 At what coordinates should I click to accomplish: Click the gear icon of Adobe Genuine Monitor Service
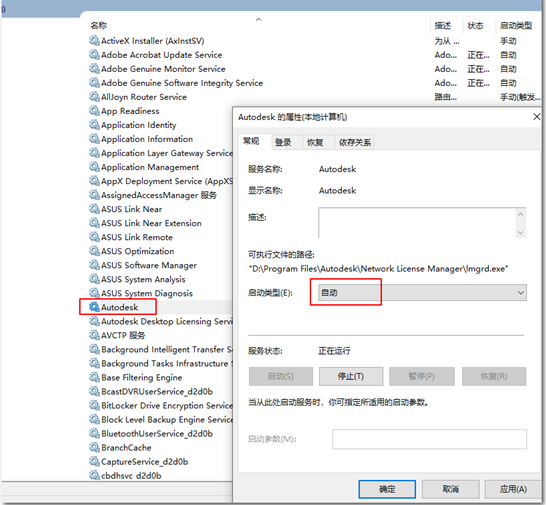[94, 68]
